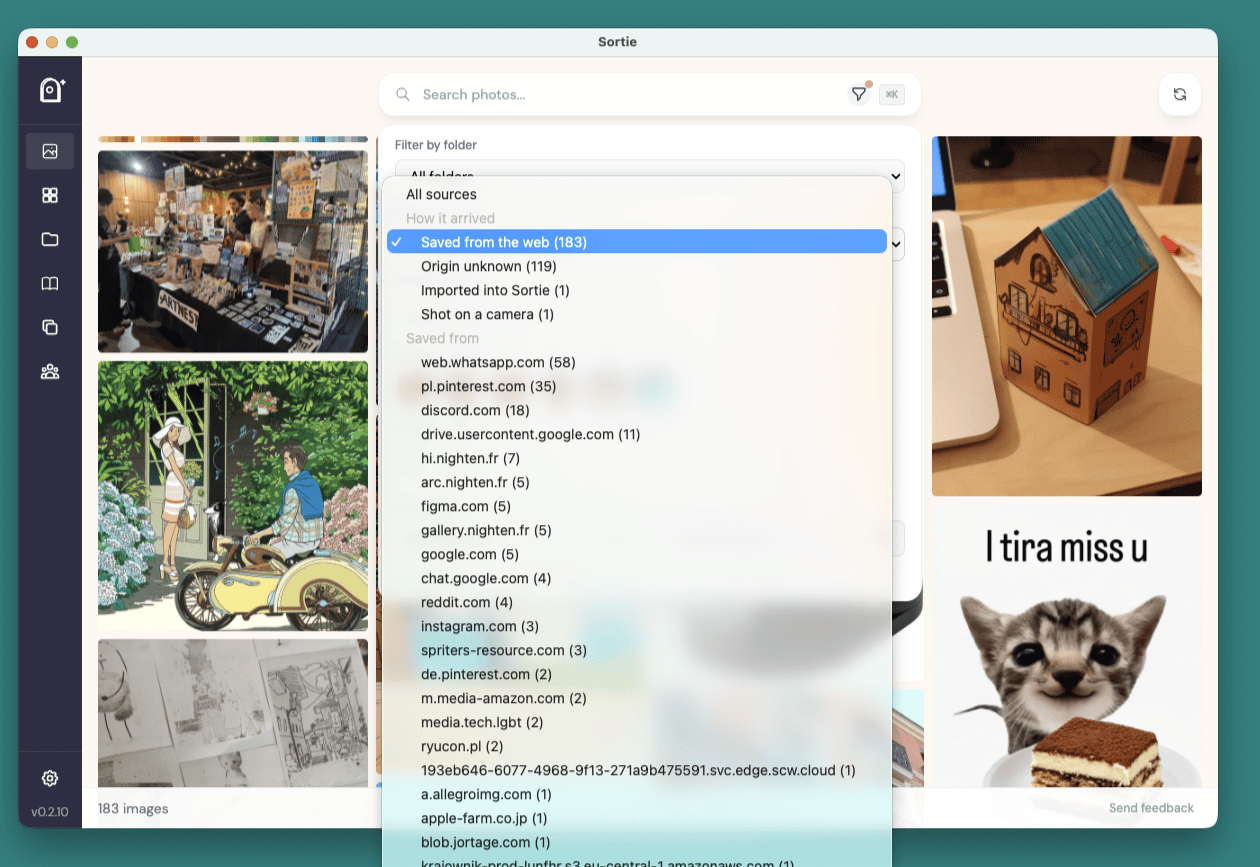The image size is (1260, 867).
Task: Select drive.usercontent.google.com (11)
Action: [x=637, y=434]
